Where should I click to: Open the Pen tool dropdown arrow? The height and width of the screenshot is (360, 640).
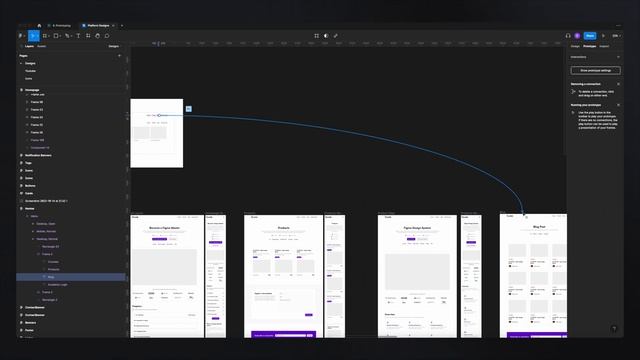click(x=71, y=36)
